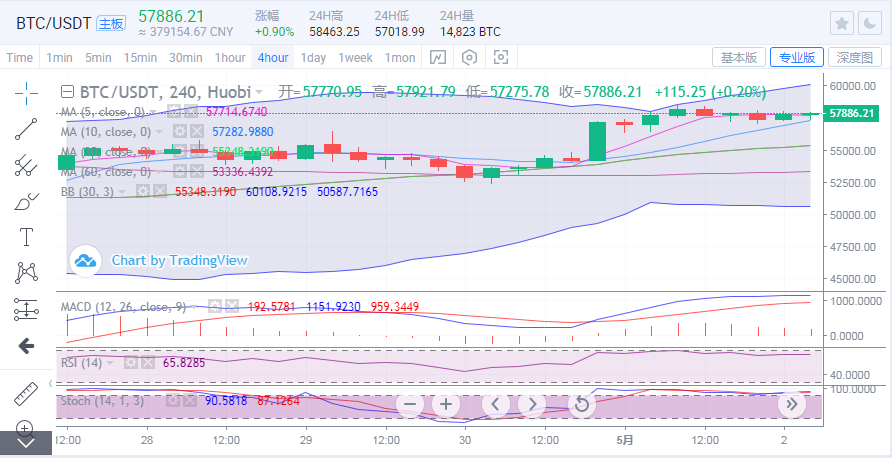Click the 24H高 value 58463.25

[334, 32]
